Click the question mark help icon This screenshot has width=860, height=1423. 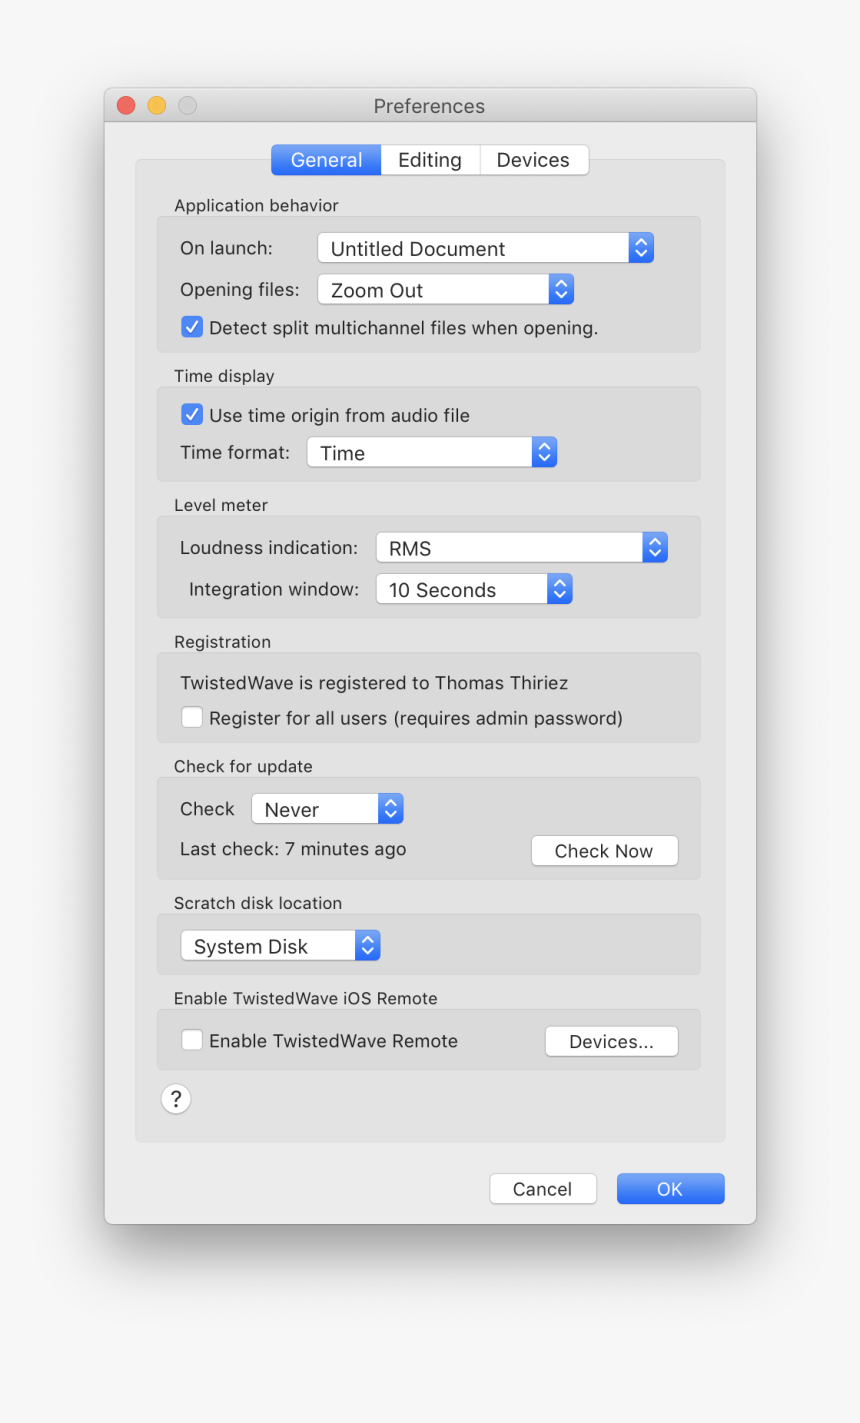click(176, 1098)
